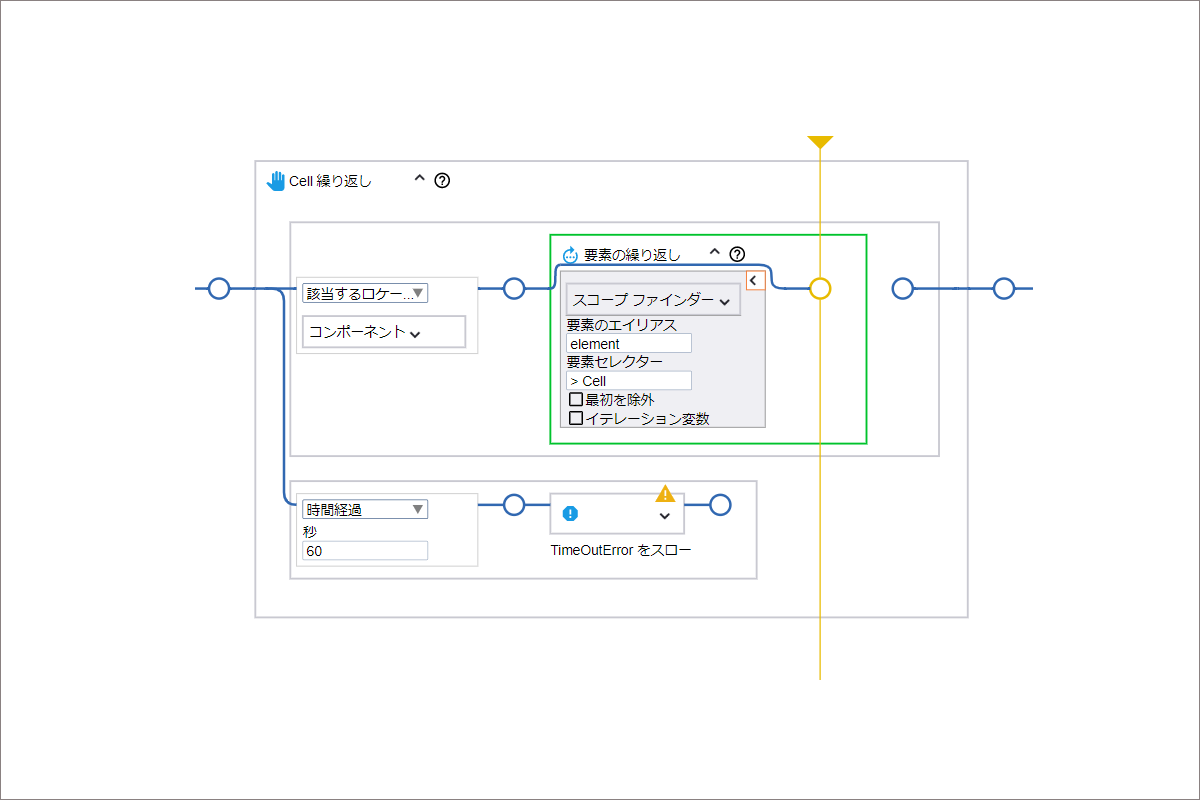Screen dimensions: 1200x800
Task: Enable the 最初を除外 checkbox
Action: [575, 399]
